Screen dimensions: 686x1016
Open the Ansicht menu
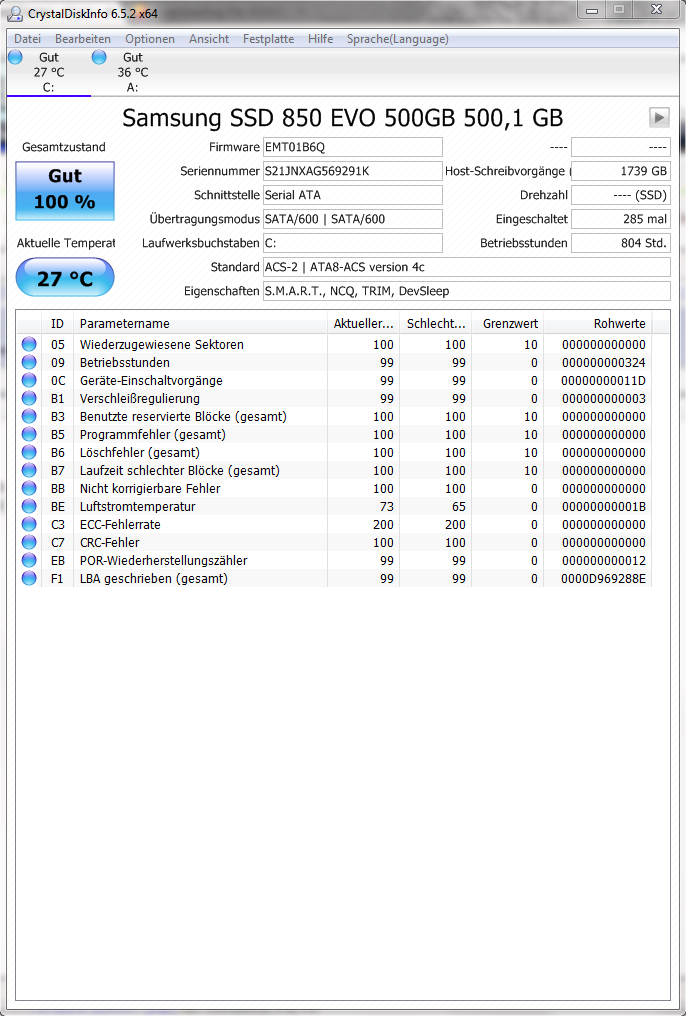[209, 39]
